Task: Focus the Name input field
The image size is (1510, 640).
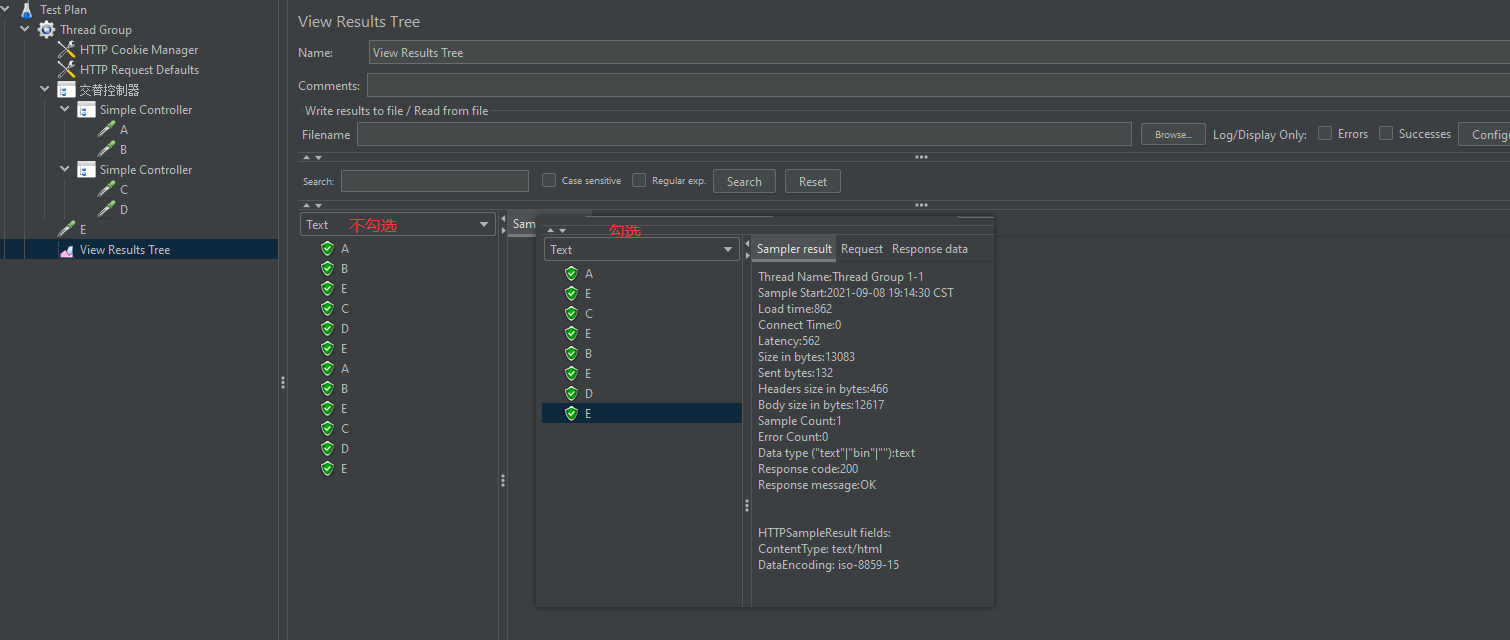Action: (939, 53)
